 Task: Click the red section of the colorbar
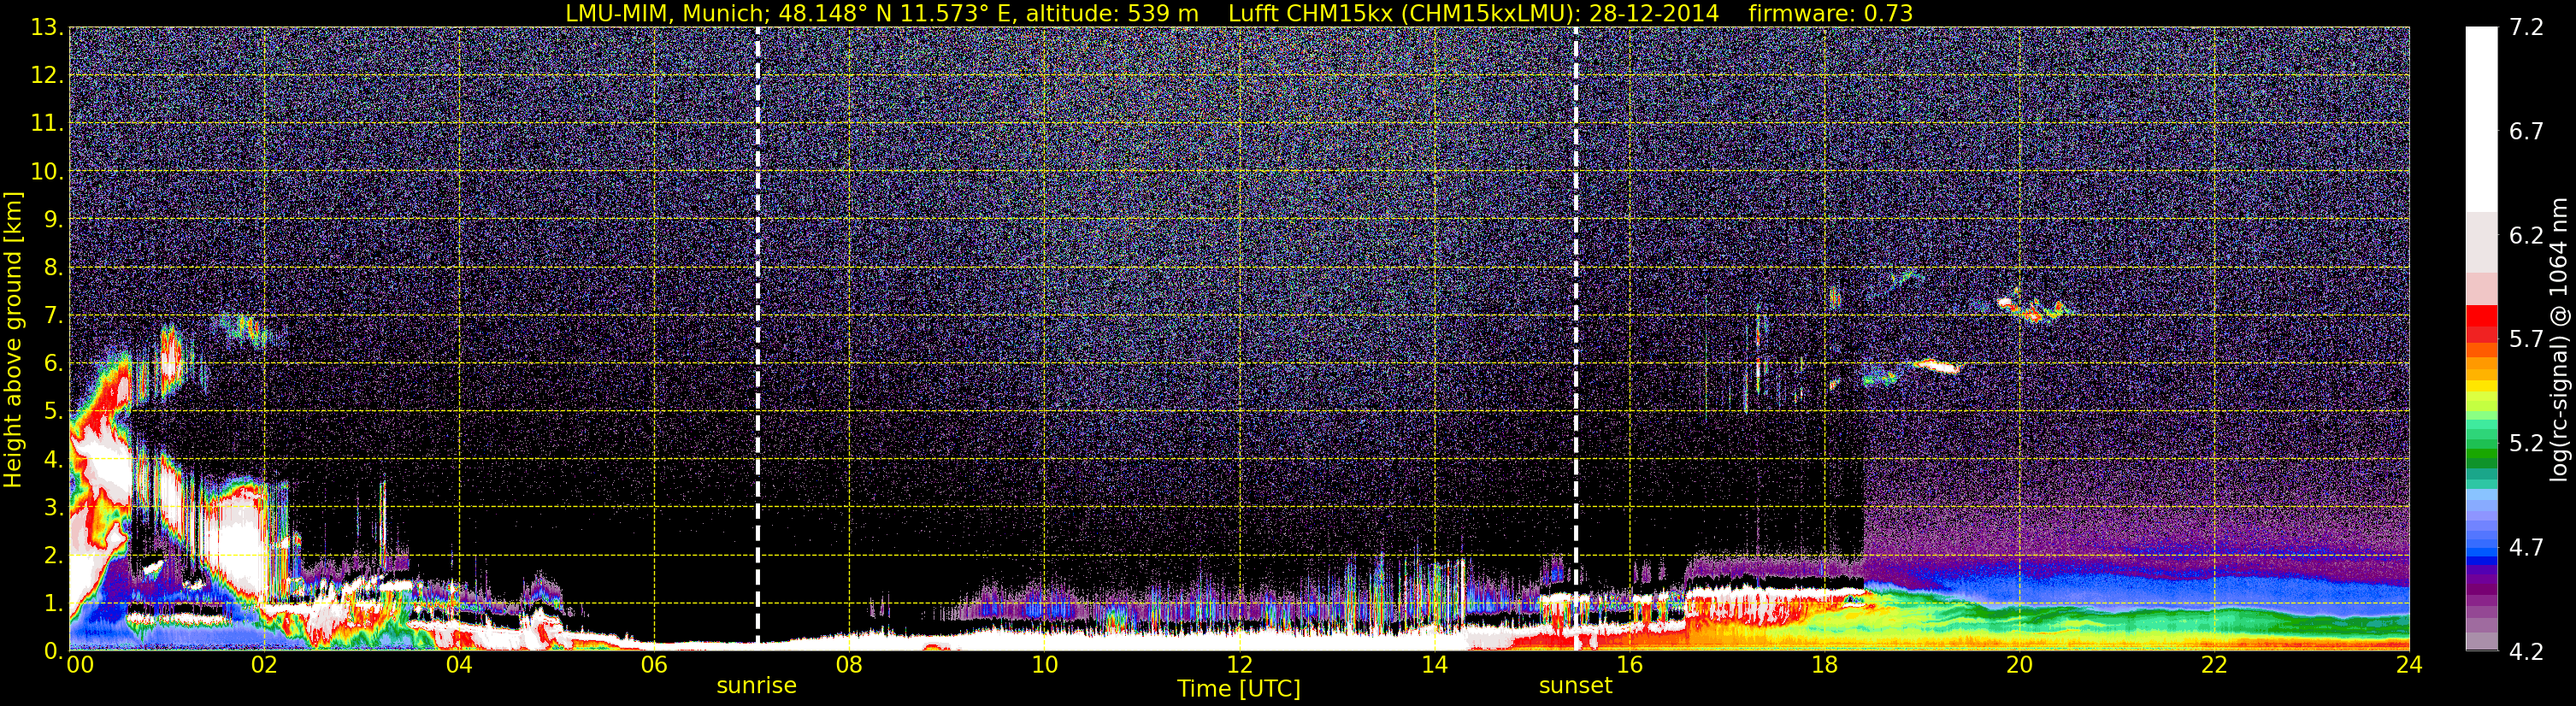[x=2481, y=325]
